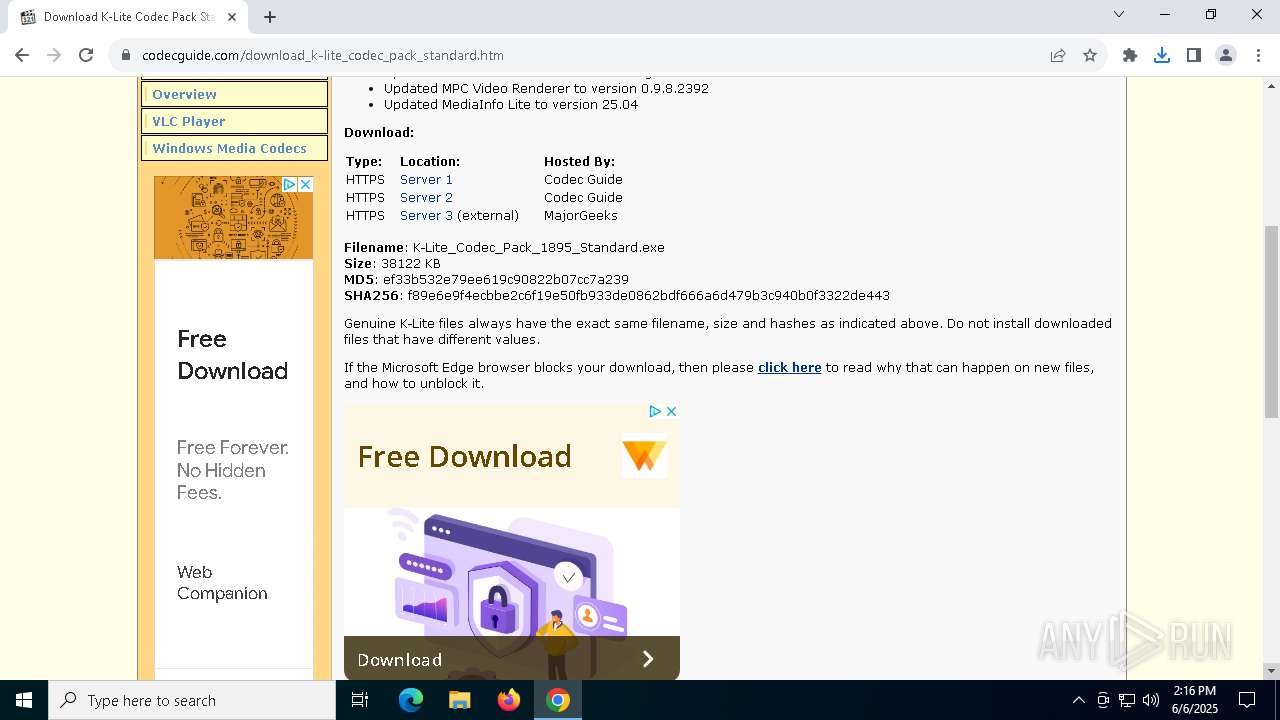The width and height of the screenshot is (1280, 720).
Task: Click the Chrome taskbar icon
Action: tap(558, 700)
